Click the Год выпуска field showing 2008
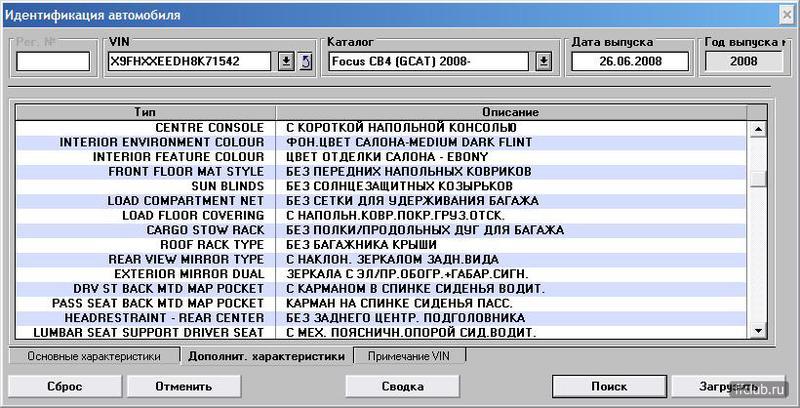The image size is (800, 408). click(743, 62)
